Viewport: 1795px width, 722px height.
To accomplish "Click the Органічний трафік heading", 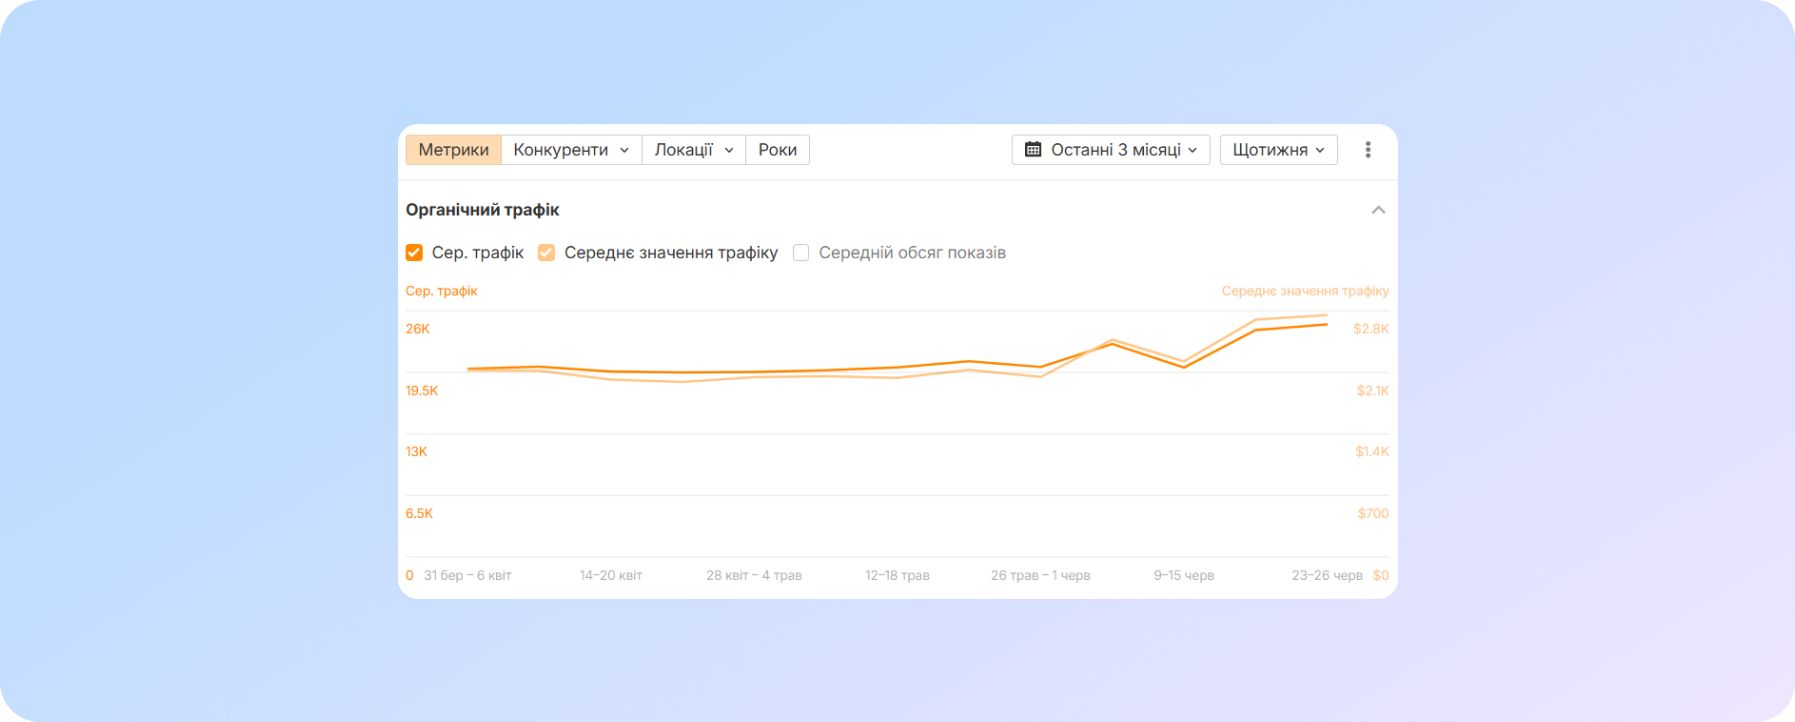I will [x=482, y=210].
